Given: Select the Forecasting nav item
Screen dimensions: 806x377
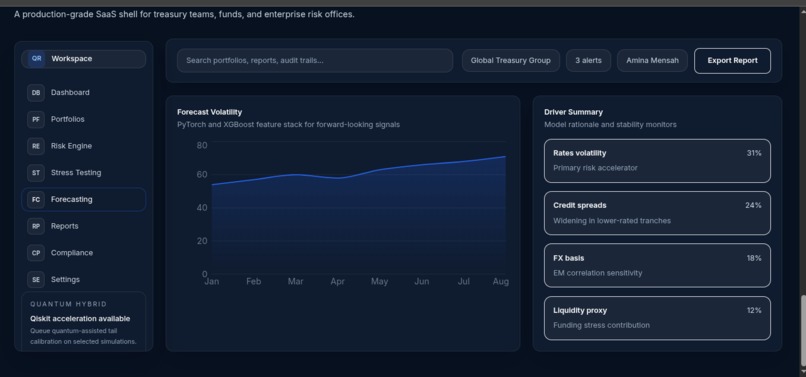Looking at the screenshot, I should 84,200.
